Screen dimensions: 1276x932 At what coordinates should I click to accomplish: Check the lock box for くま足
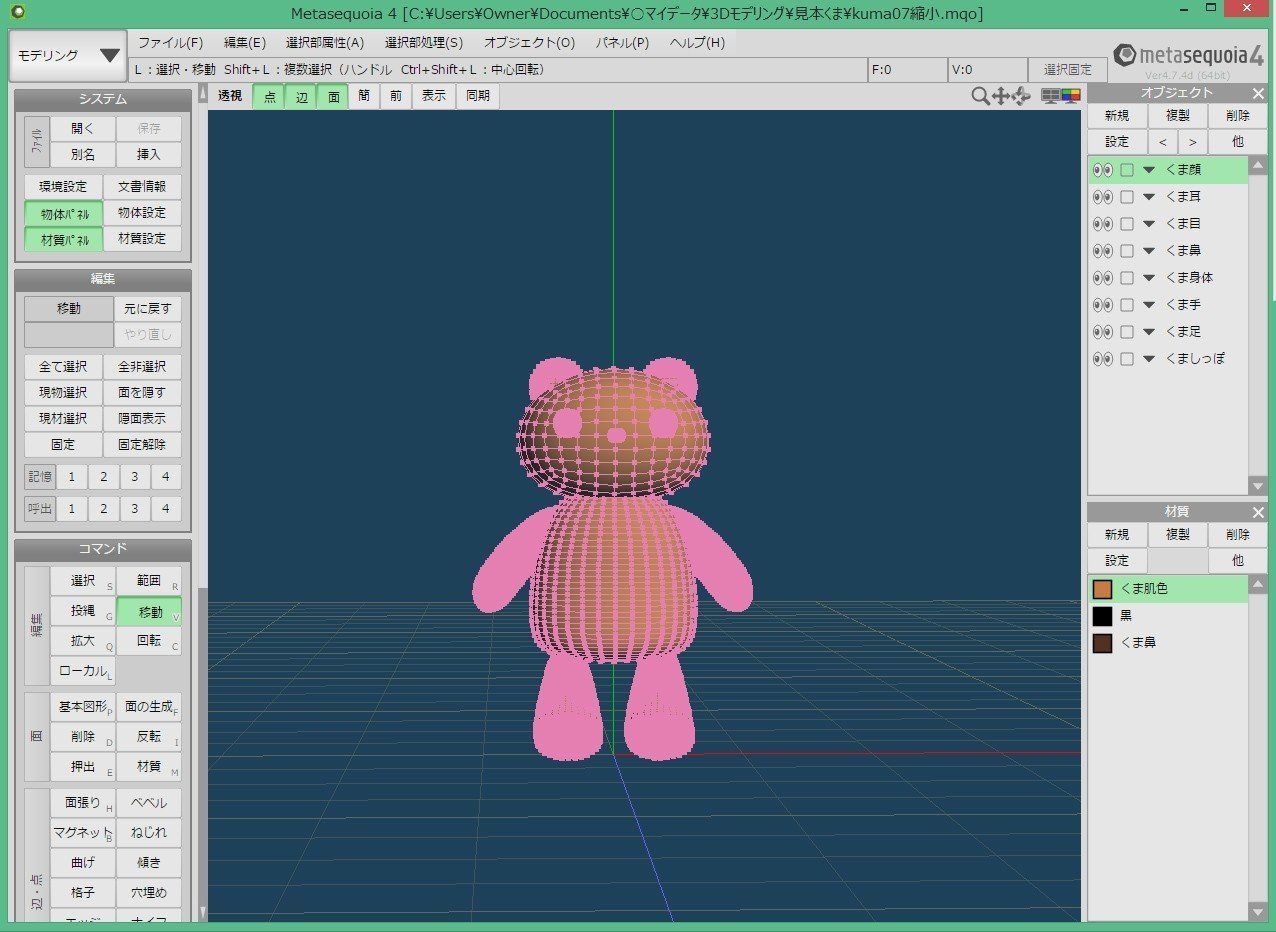click(x=1127, y=332)
